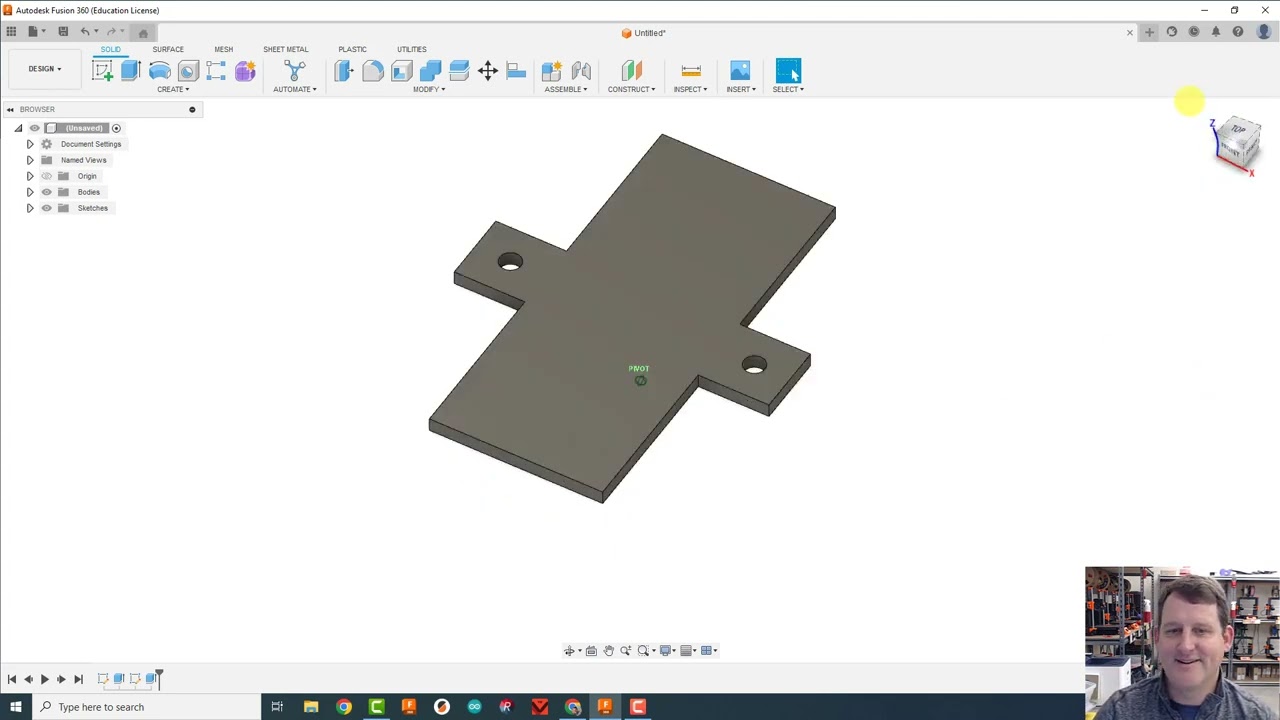Screen dimensions: 1280x720
Task: Select the Move/Copy tool
Action: click(x=488, y=70)
